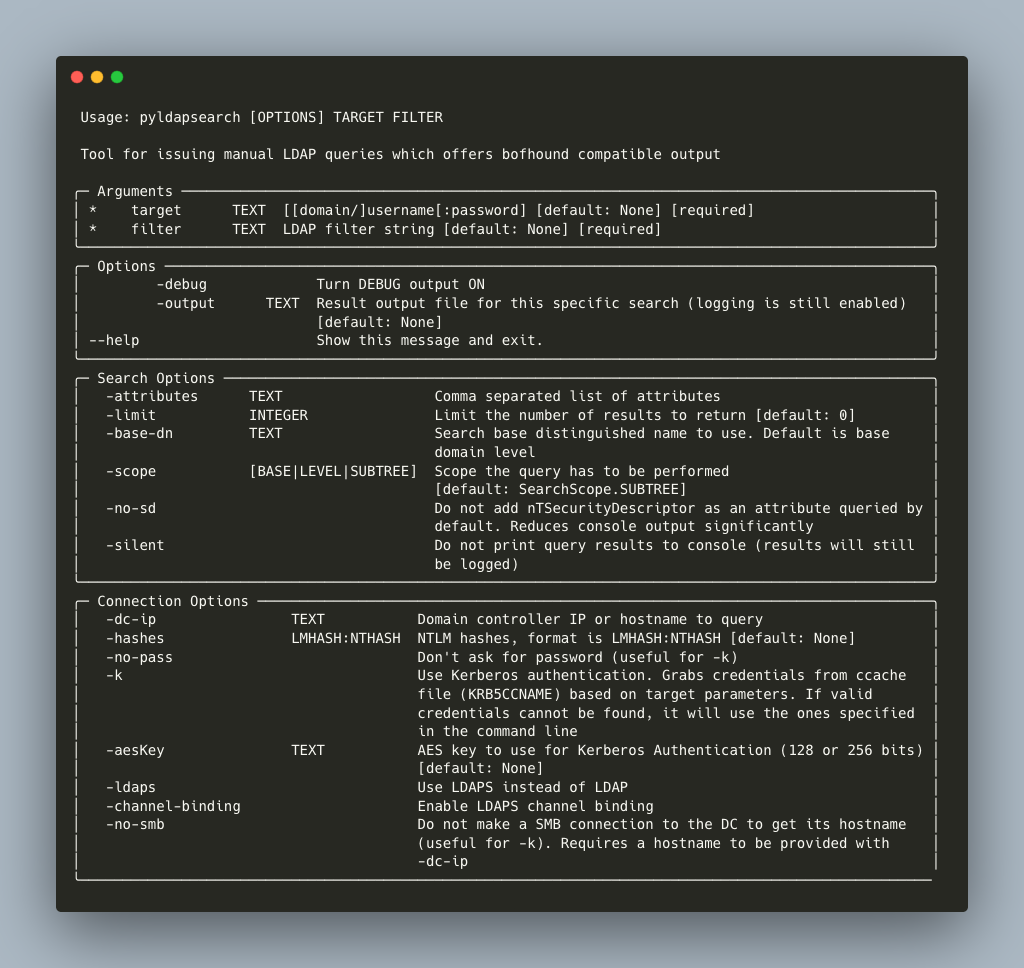Click 'Use LDAPS instead of LDAP' text

pos(522,788)
